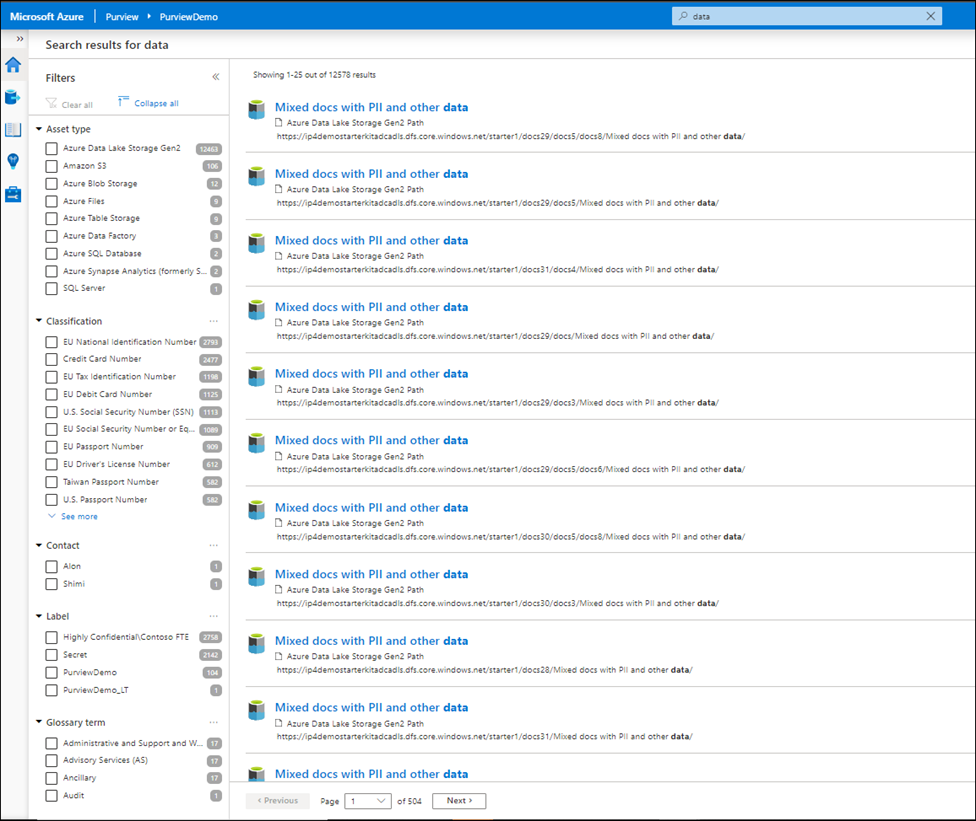Click Clear all filters

click(x=69, y=104)
